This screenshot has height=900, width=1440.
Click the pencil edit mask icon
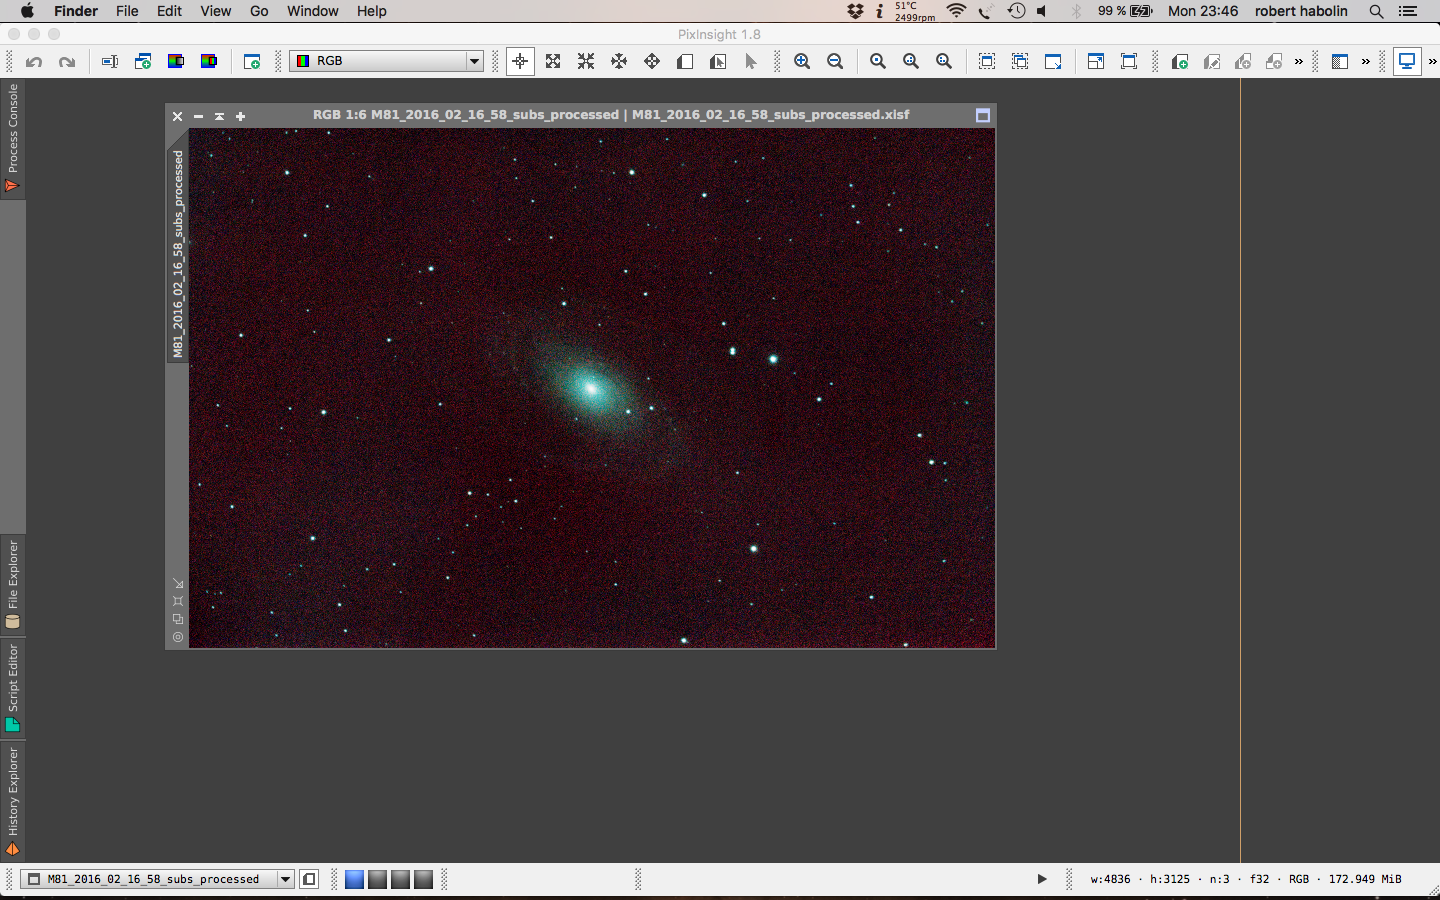pyautogui.click(x=1212, y=62)
